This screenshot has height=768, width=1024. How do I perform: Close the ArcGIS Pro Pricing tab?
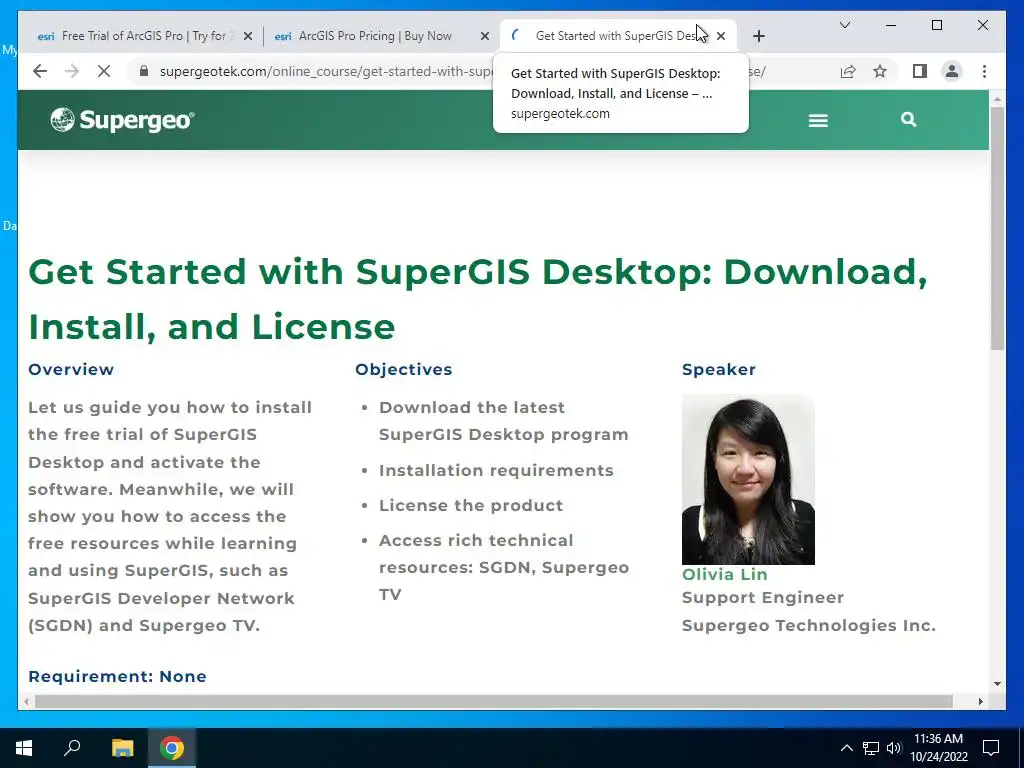point(485,36)
